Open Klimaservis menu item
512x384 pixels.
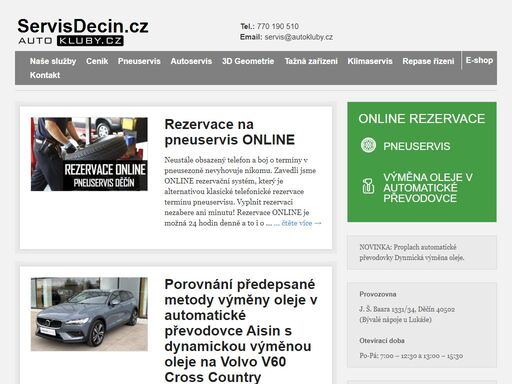point(370,61)
